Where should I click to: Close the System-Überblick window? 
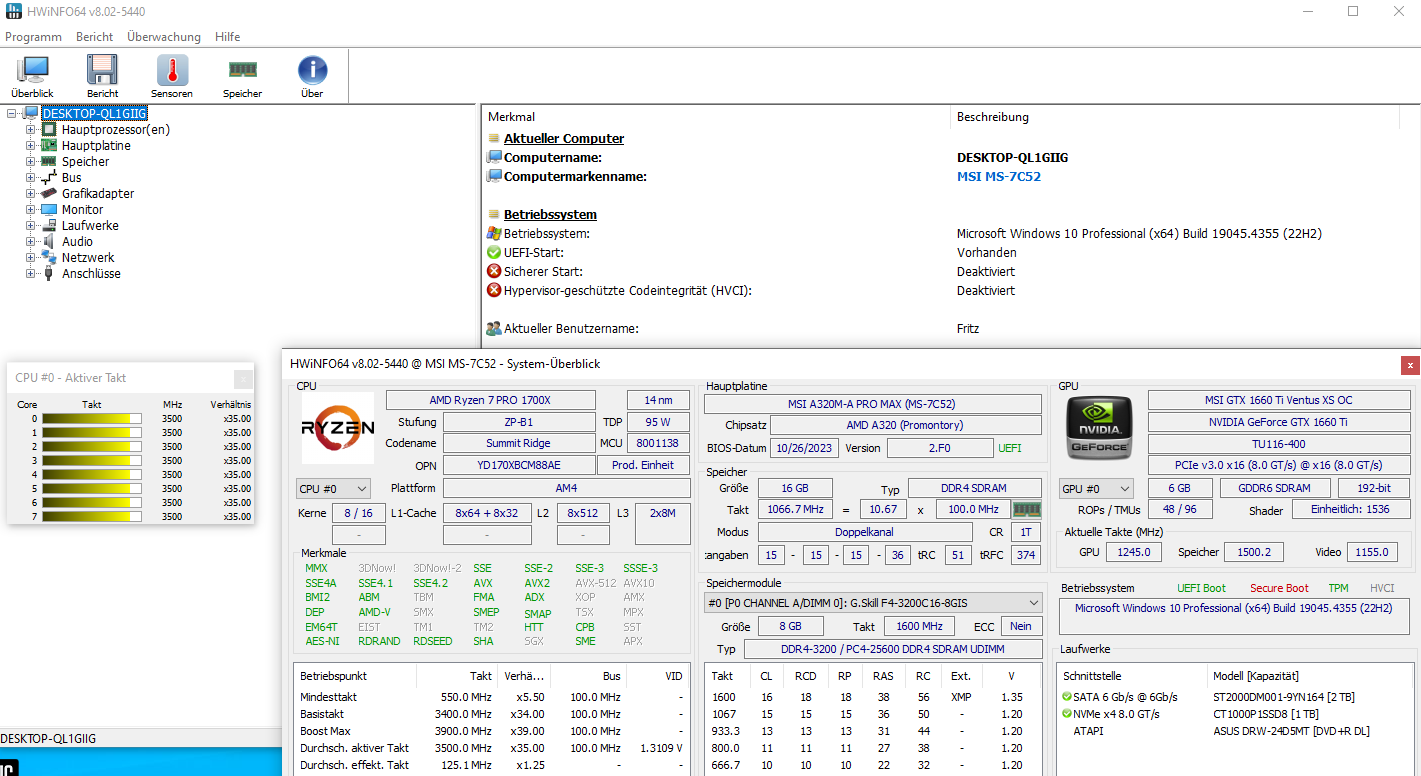1410,365
